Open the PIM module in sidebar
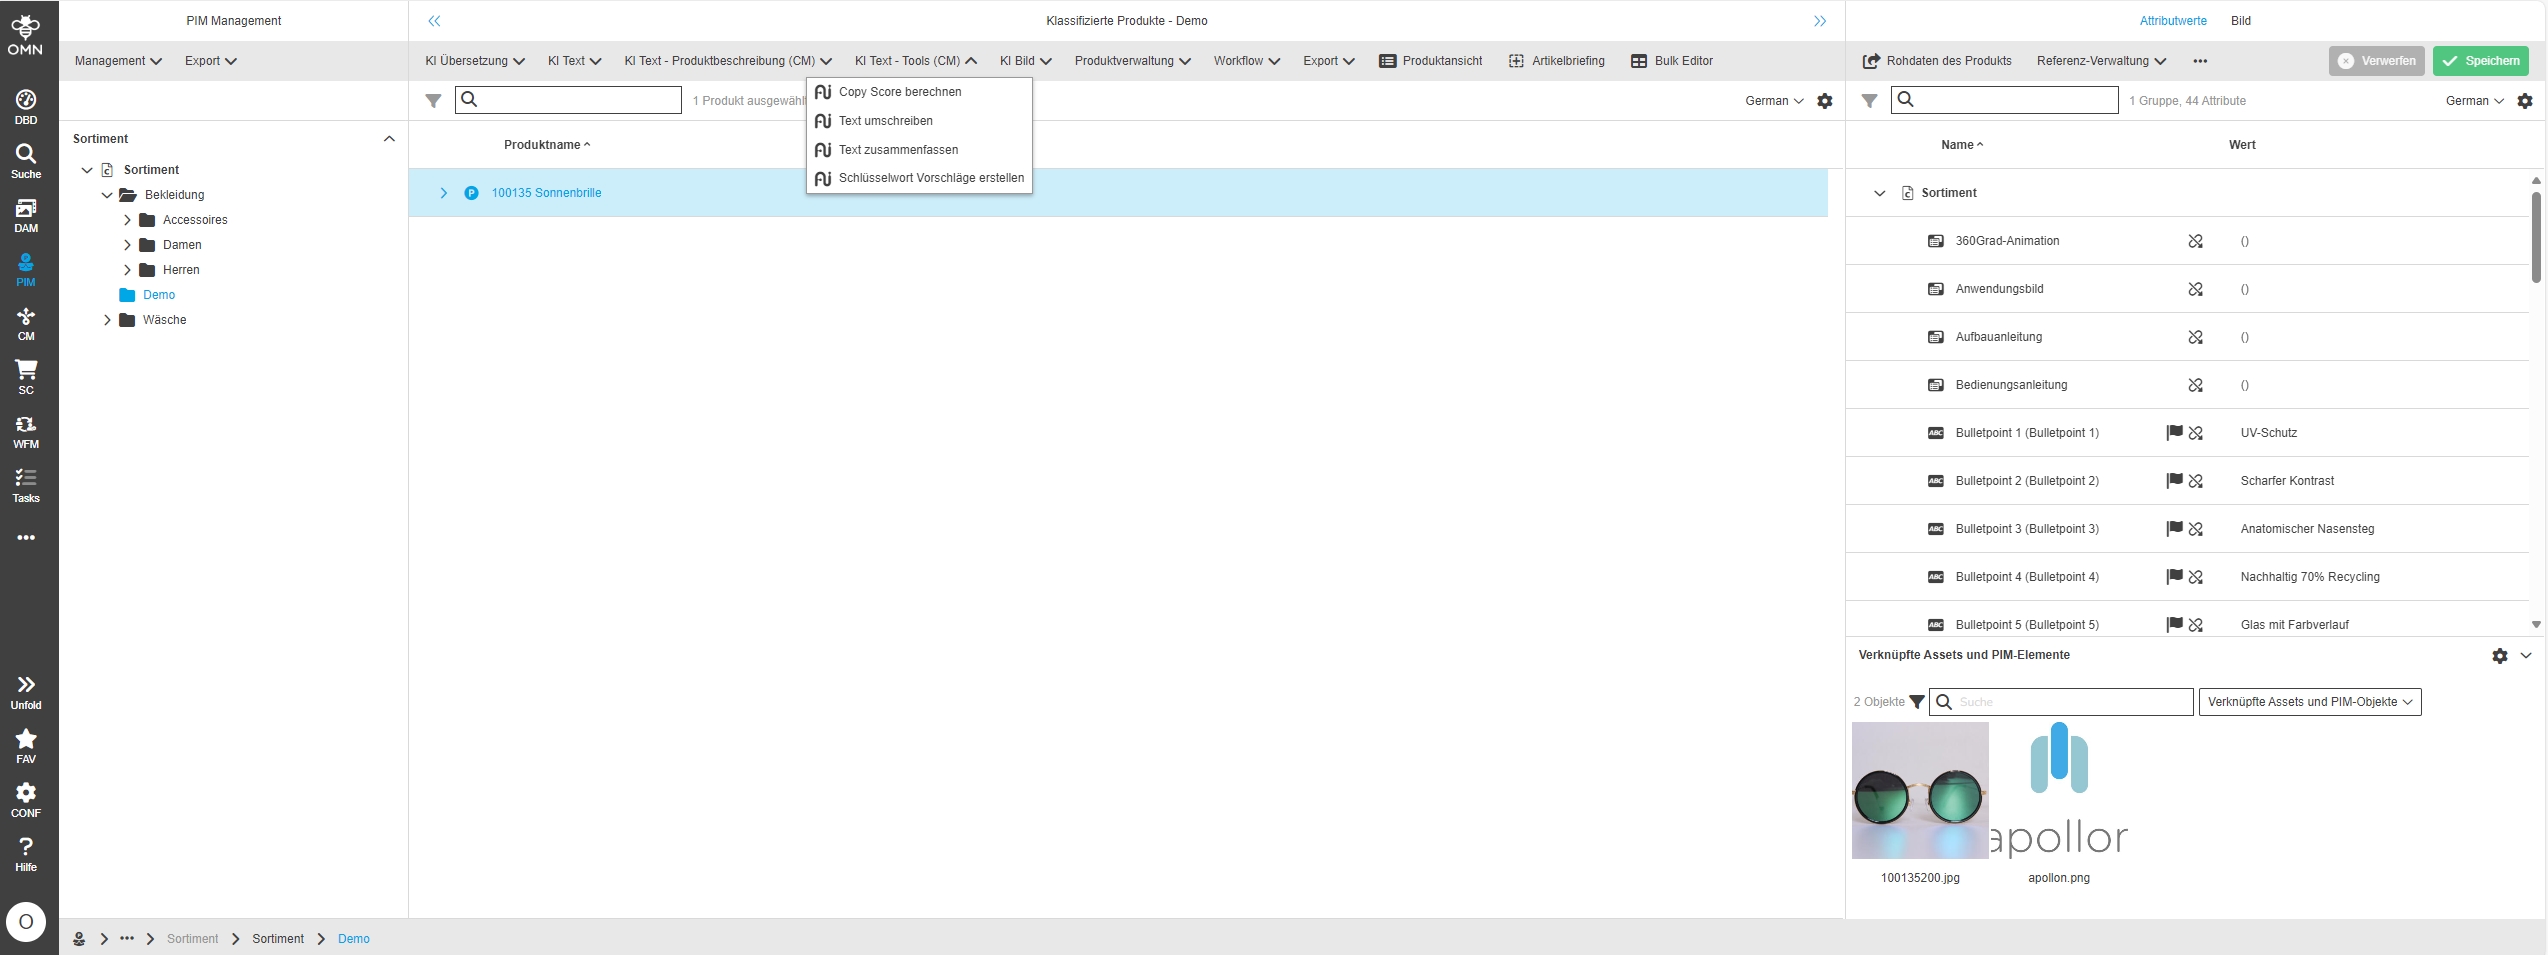The height and width of the screenshot is (955, 2548). point(26,269)
